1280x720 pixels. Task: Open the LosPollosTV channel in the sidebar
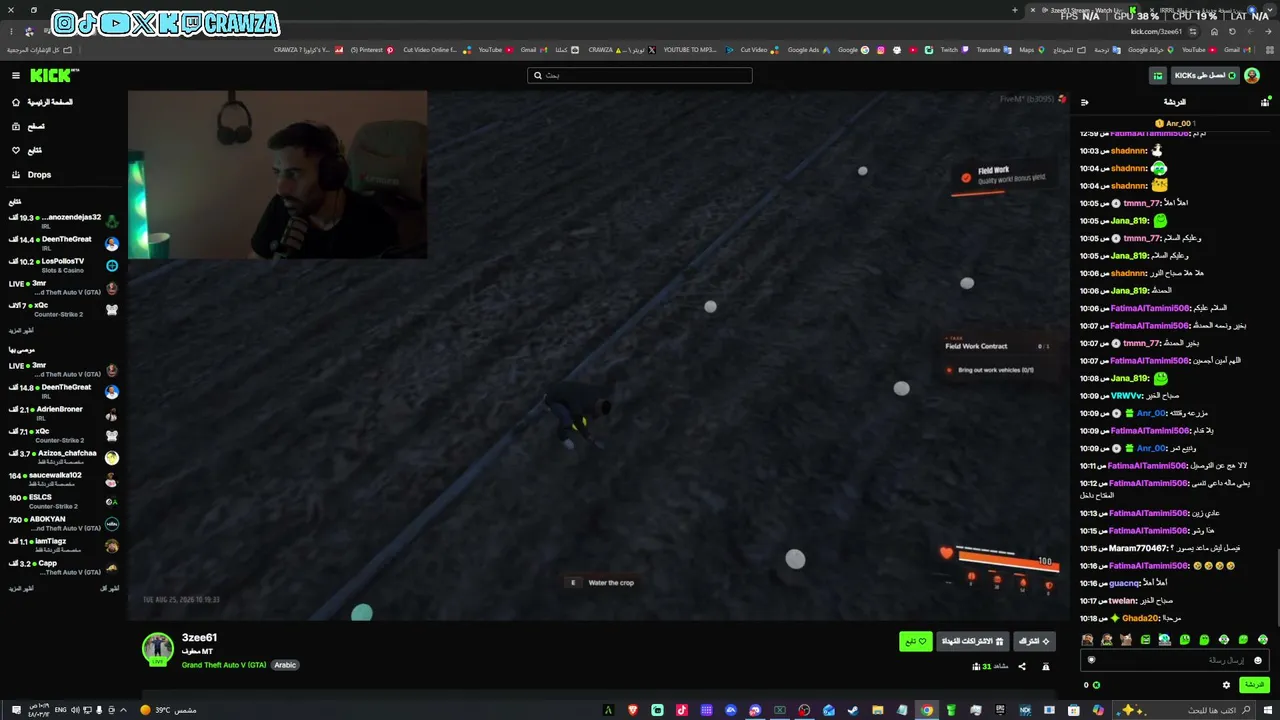64,265
